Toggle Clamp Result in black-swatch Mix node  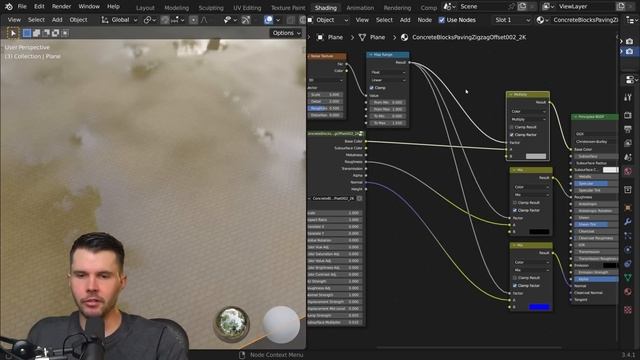515,202
